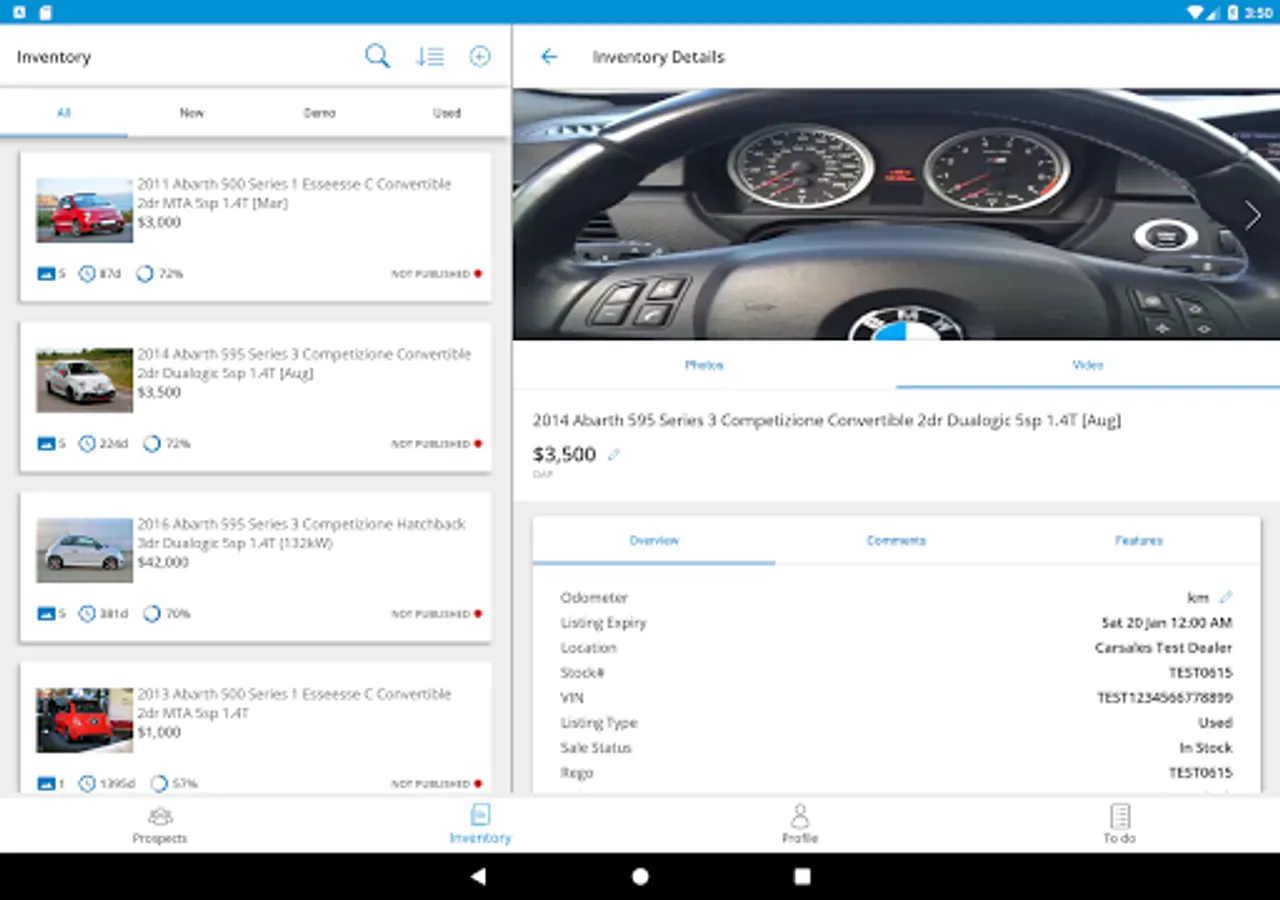This screenshot has width=1280, height=900.
Task: Tap the VIN value TEST1234566778899
Action: pyautogui.click(x=1165, y=698)
